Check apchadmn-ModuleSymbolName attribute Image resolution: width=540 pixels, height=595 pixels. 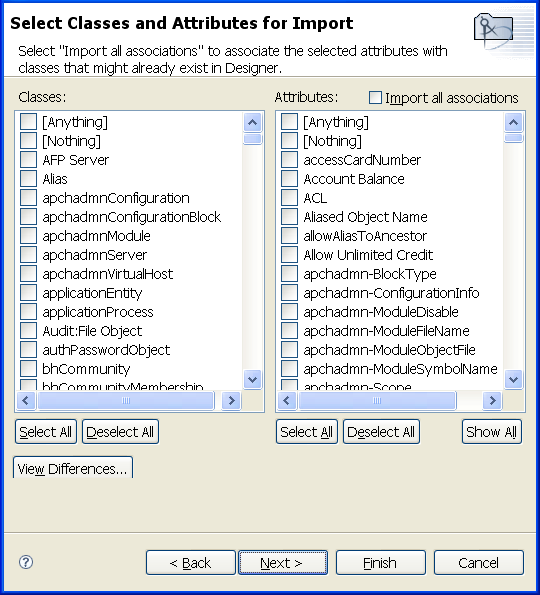(x=289, y=368)
